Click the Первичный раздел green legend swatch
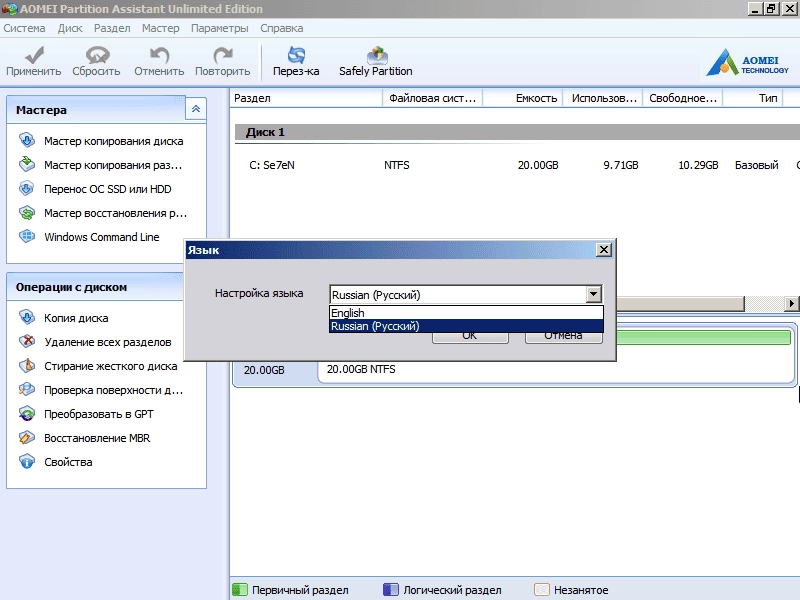800x600 pixels. [x=240, y=590]
